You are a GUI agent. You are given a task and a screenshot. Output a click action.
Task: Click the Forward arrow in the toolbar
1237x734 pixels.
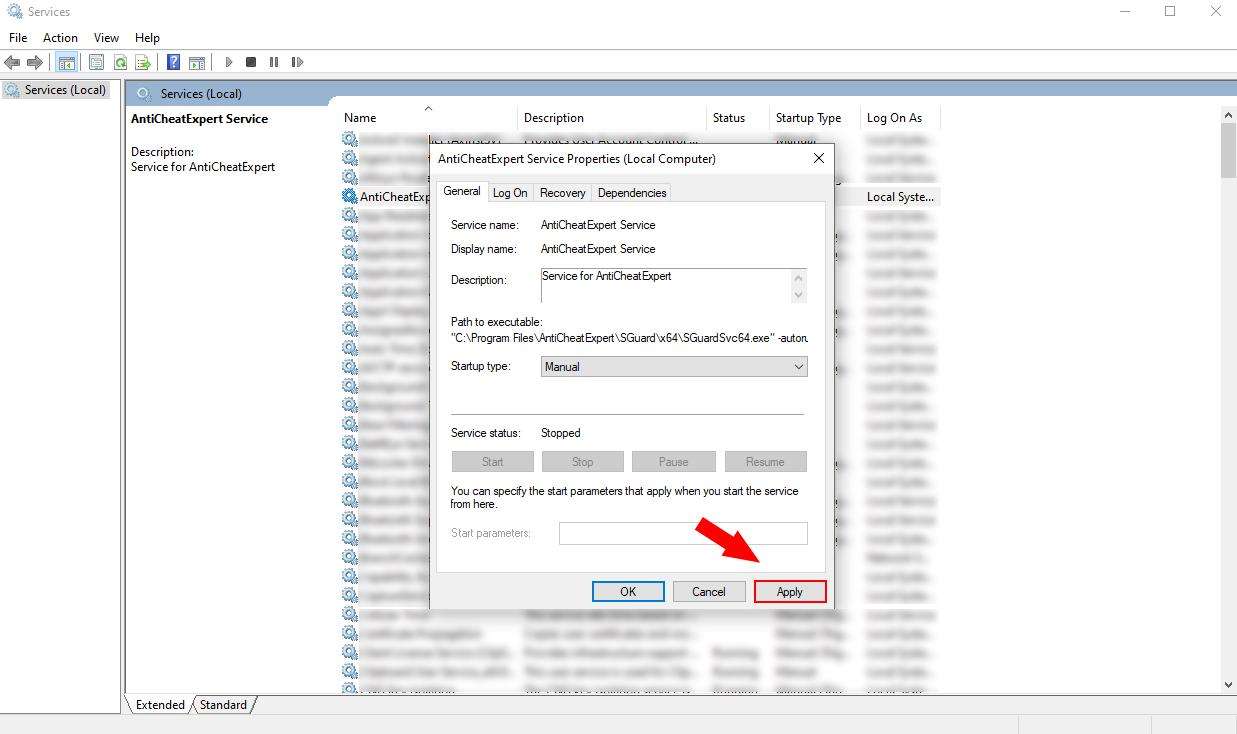[35, 62]
